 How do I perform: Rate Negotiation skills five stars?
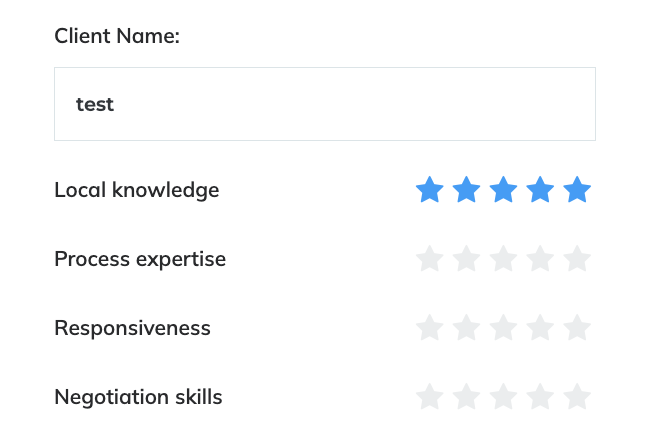577,397
